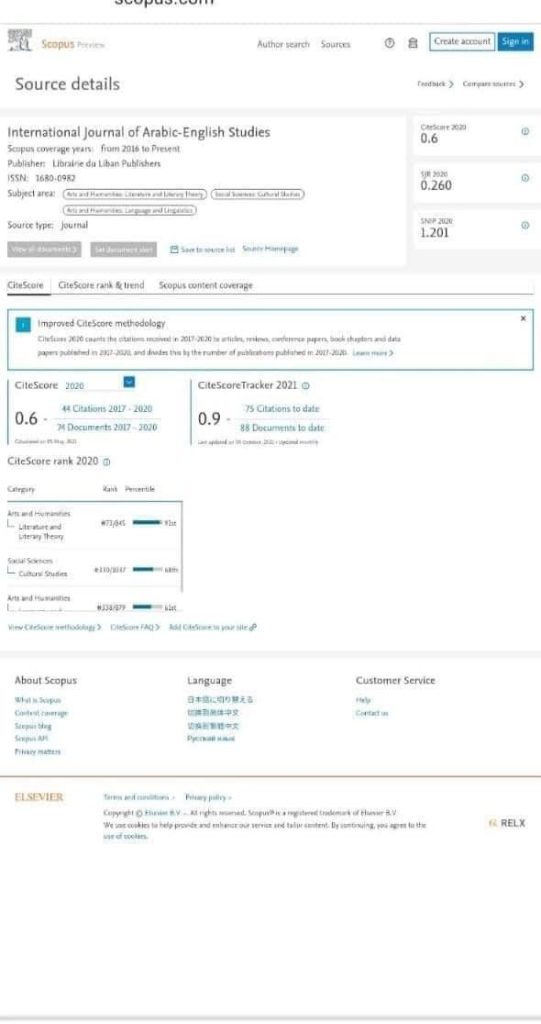Screen dimensions: 541x1024
Task: Open the CiteScore year 2020 dropdown
Action: coord(129,383)
